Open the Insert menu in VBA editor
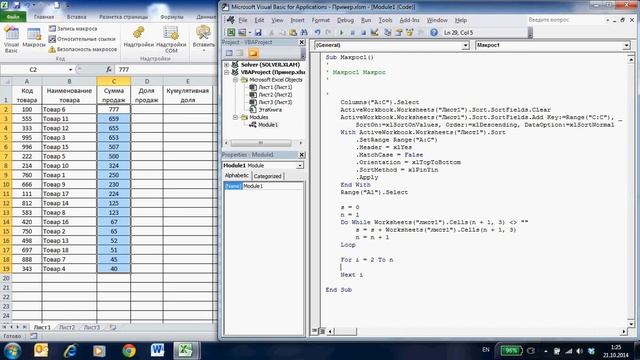 [x=297, y=20]
